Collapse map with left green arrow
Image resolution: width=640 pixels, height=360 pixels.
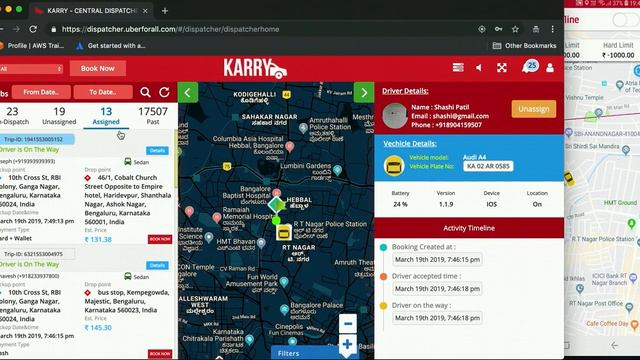(x=188, y=93)
